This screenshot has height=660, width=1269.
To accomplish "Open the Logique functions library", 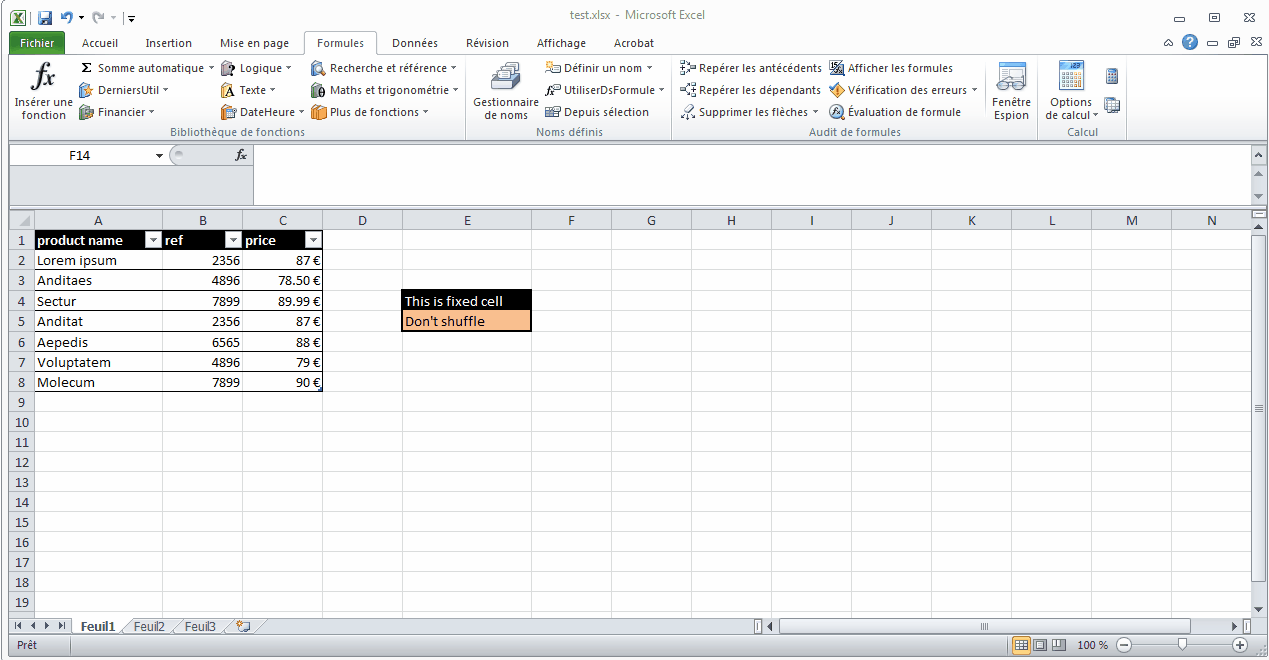I will [x=256, y=68].
